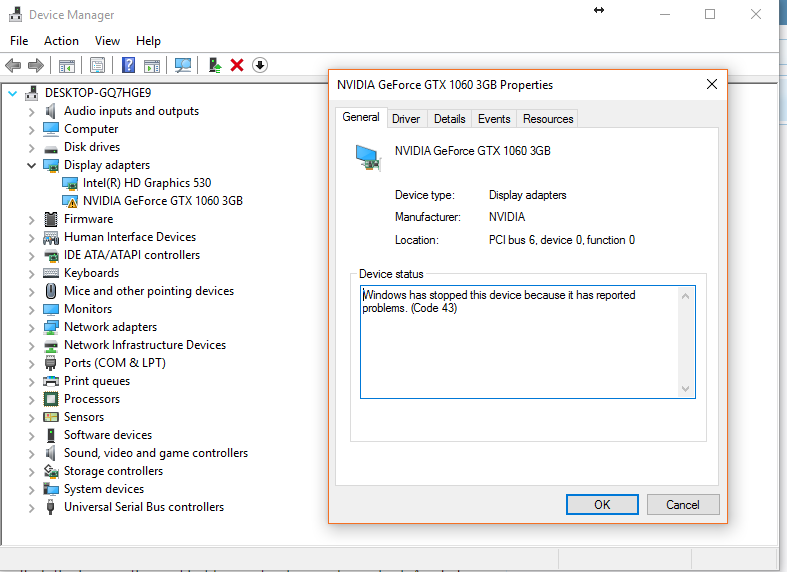Expand Ports (COM & LPT) category
Viewport: 787px width, 572px height.
point(31,364)
